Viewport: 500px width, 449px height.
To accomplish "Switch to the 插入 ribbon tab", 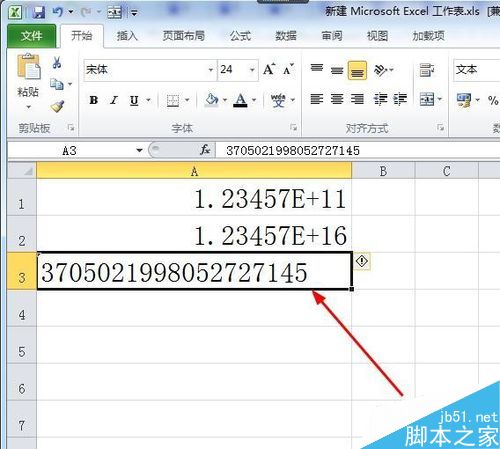I will tap(127, 35).
